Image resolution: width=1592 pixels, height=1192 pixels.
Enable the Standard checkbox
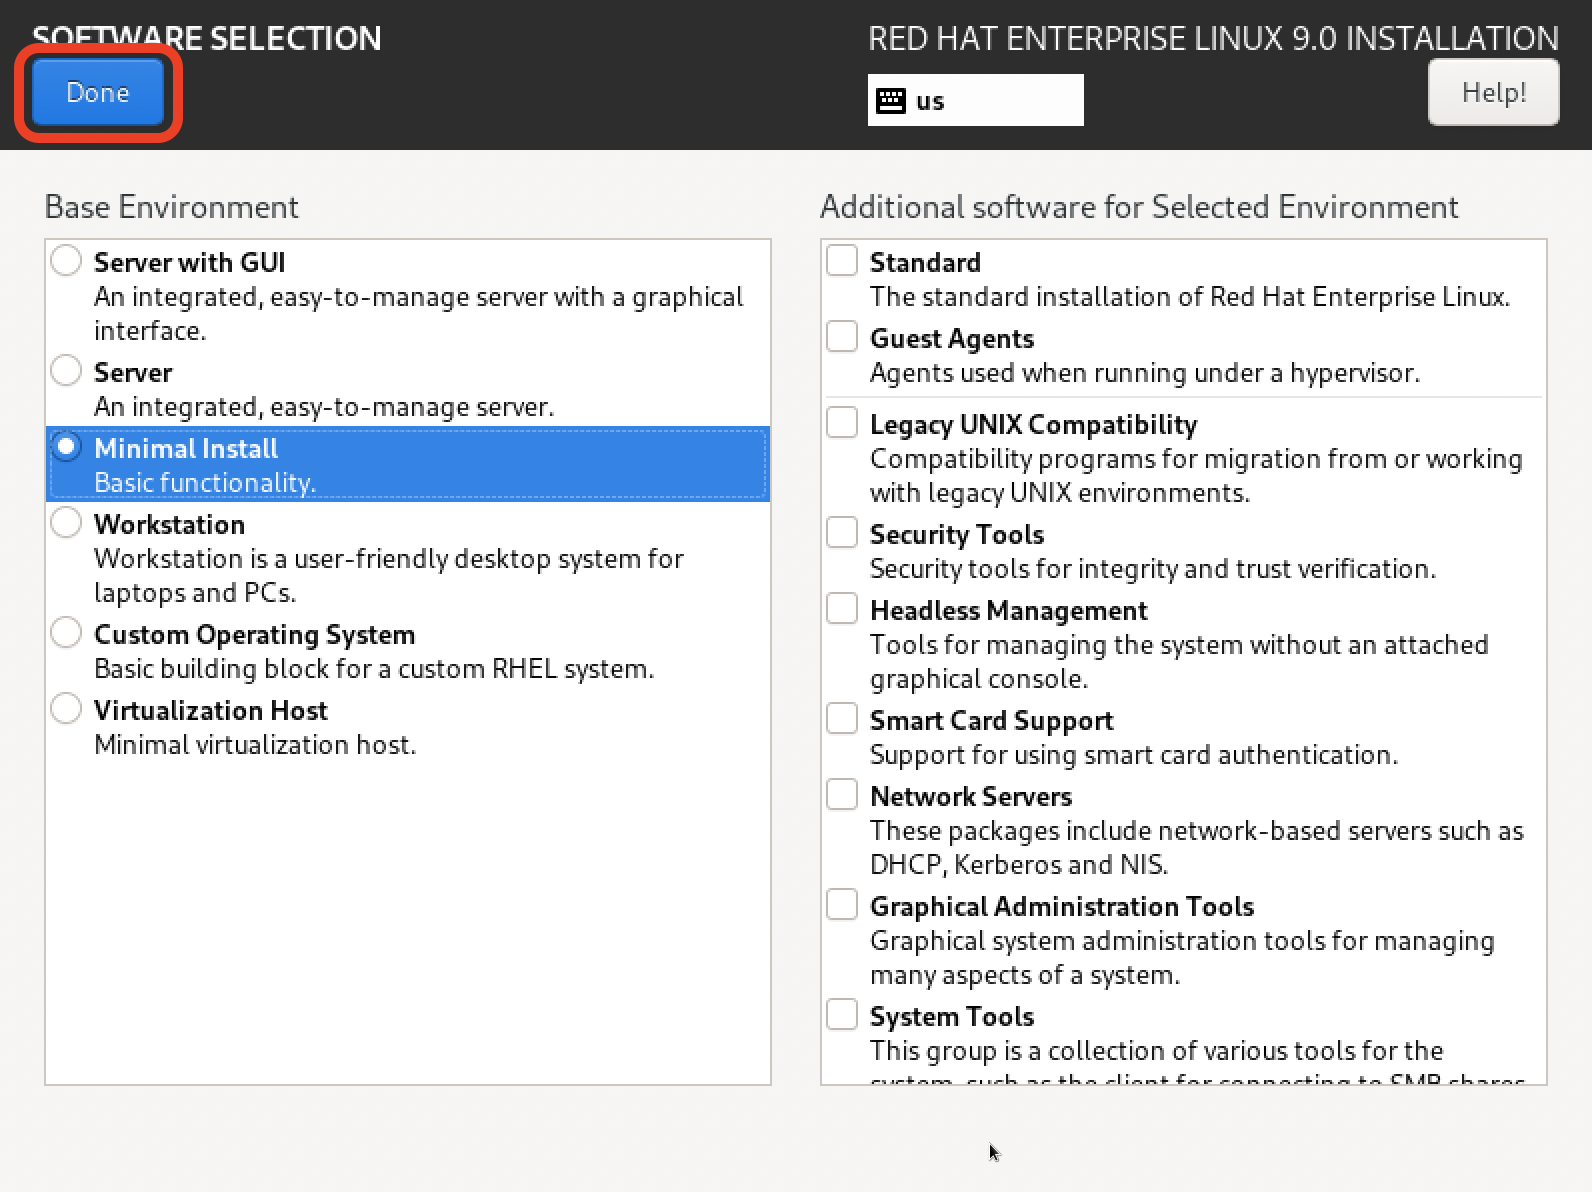click(842, 261)
